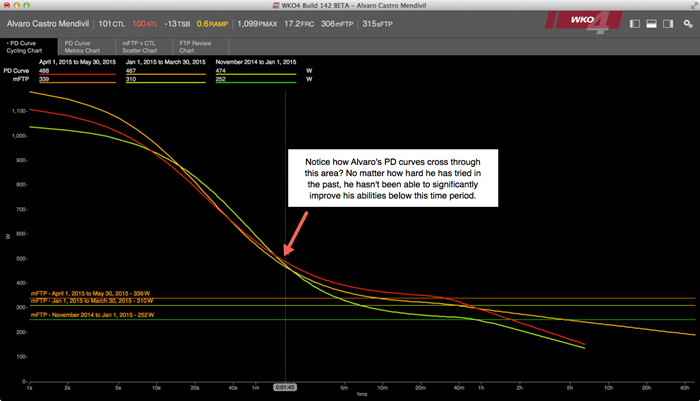Select the April 1, 2015 to May 30, 2015 range
Image resolution: width=700 pixels, height=401 pixels.
77,62
